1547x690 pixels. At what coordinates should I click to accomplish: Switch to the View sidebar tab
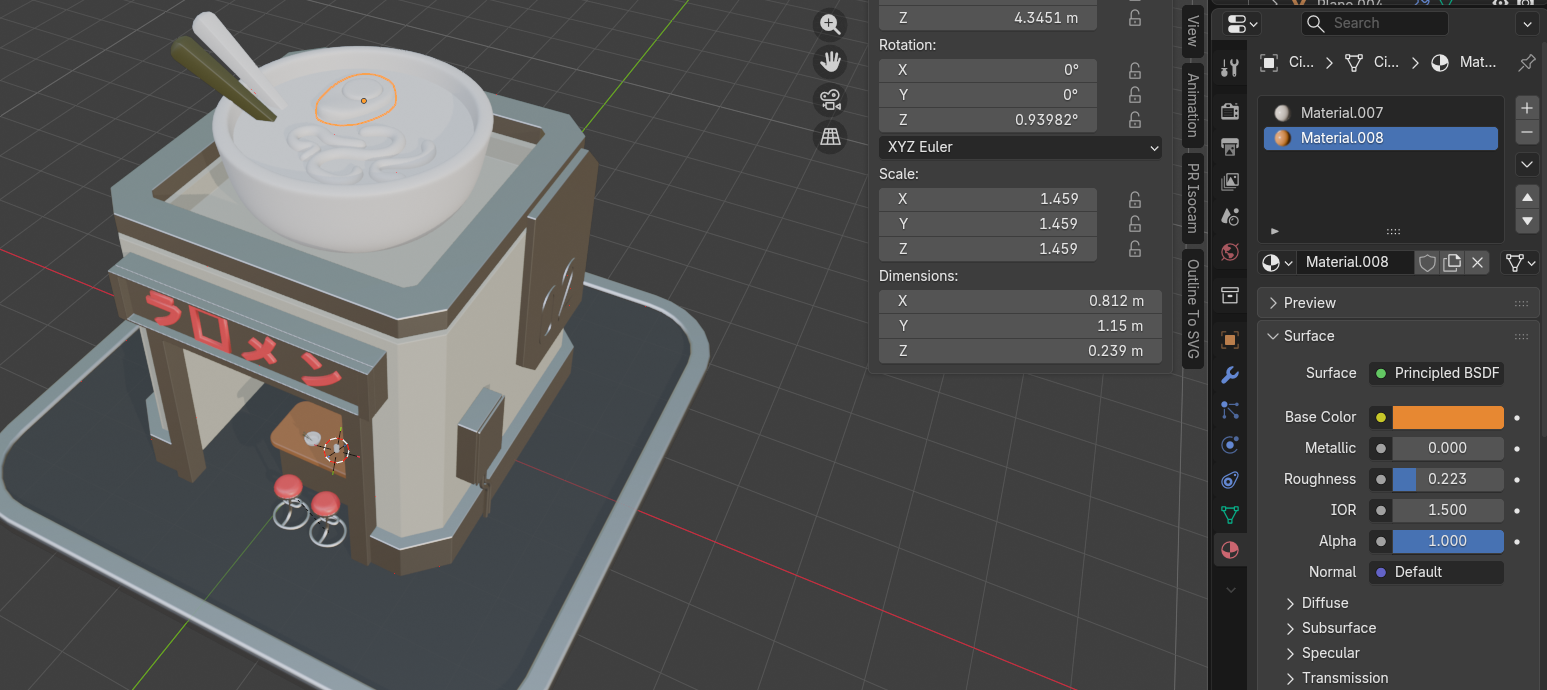point(1192,30)
